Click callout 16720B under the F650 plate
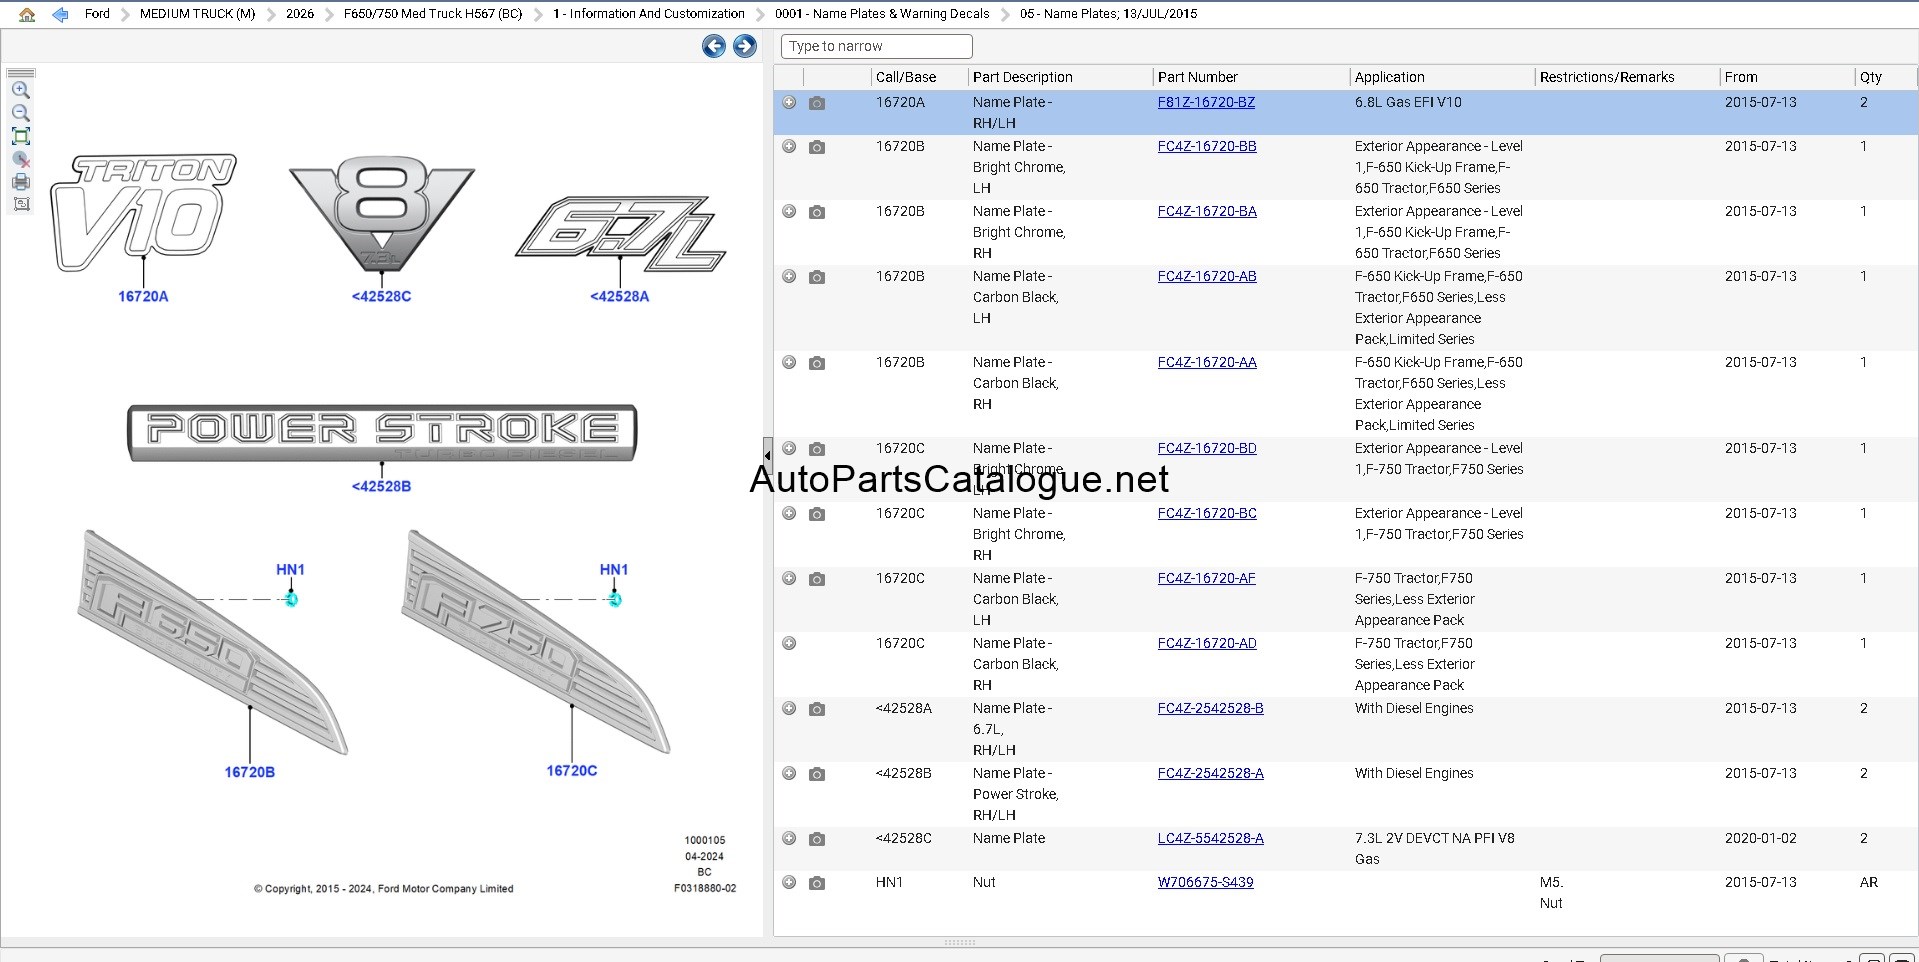1919x962 pixels. tap(250, 772)
